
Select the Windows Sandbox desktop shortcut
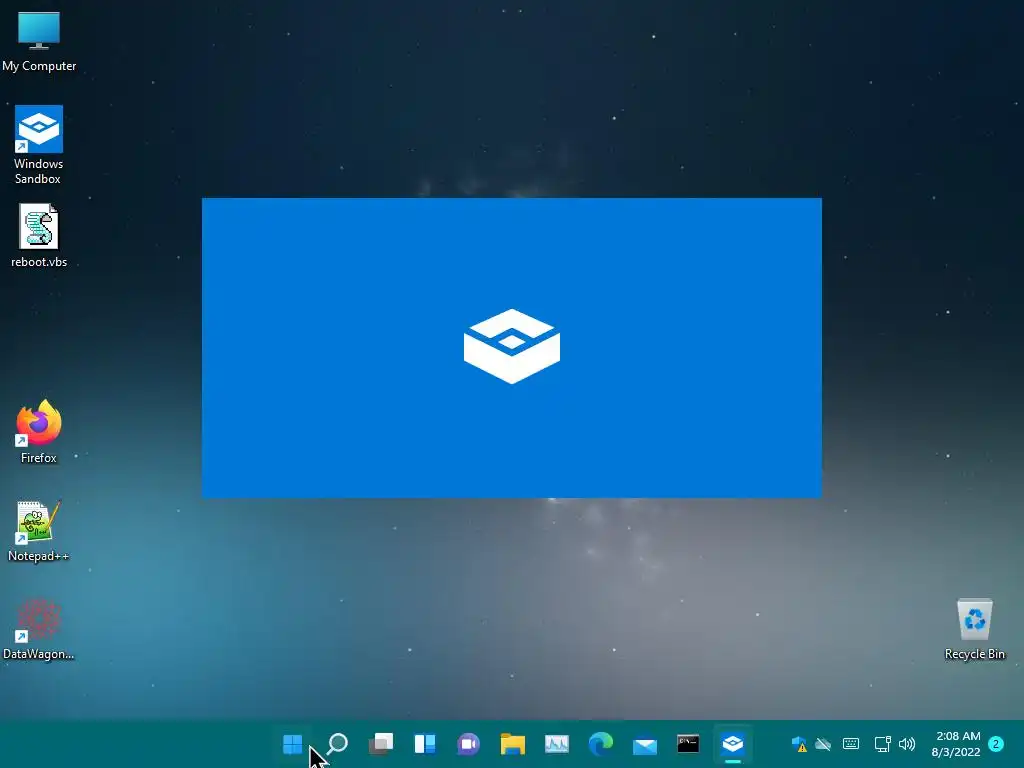pyautogui.click(x=39, y=145)
